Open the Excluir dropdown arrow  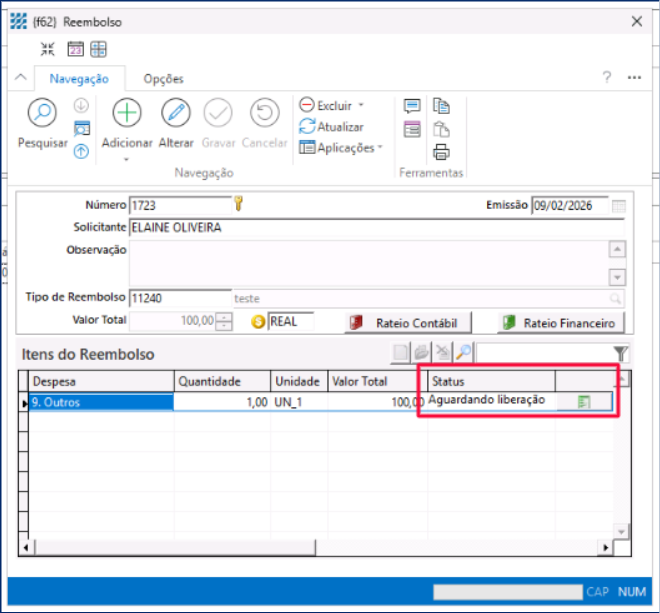point(361,105)
